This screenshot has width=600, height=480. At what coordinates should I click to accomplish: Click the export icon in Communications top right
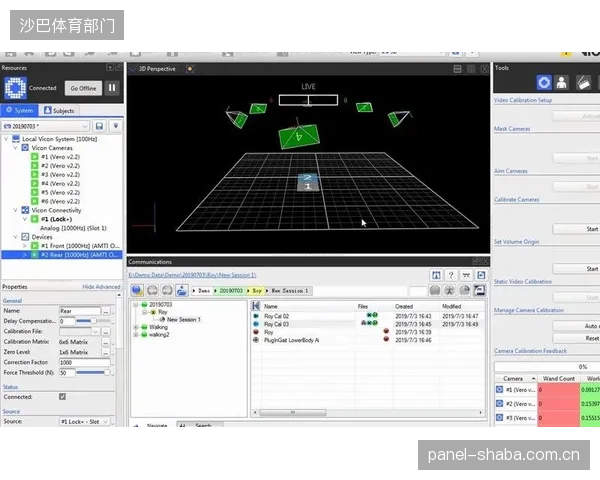coord(481,275)
